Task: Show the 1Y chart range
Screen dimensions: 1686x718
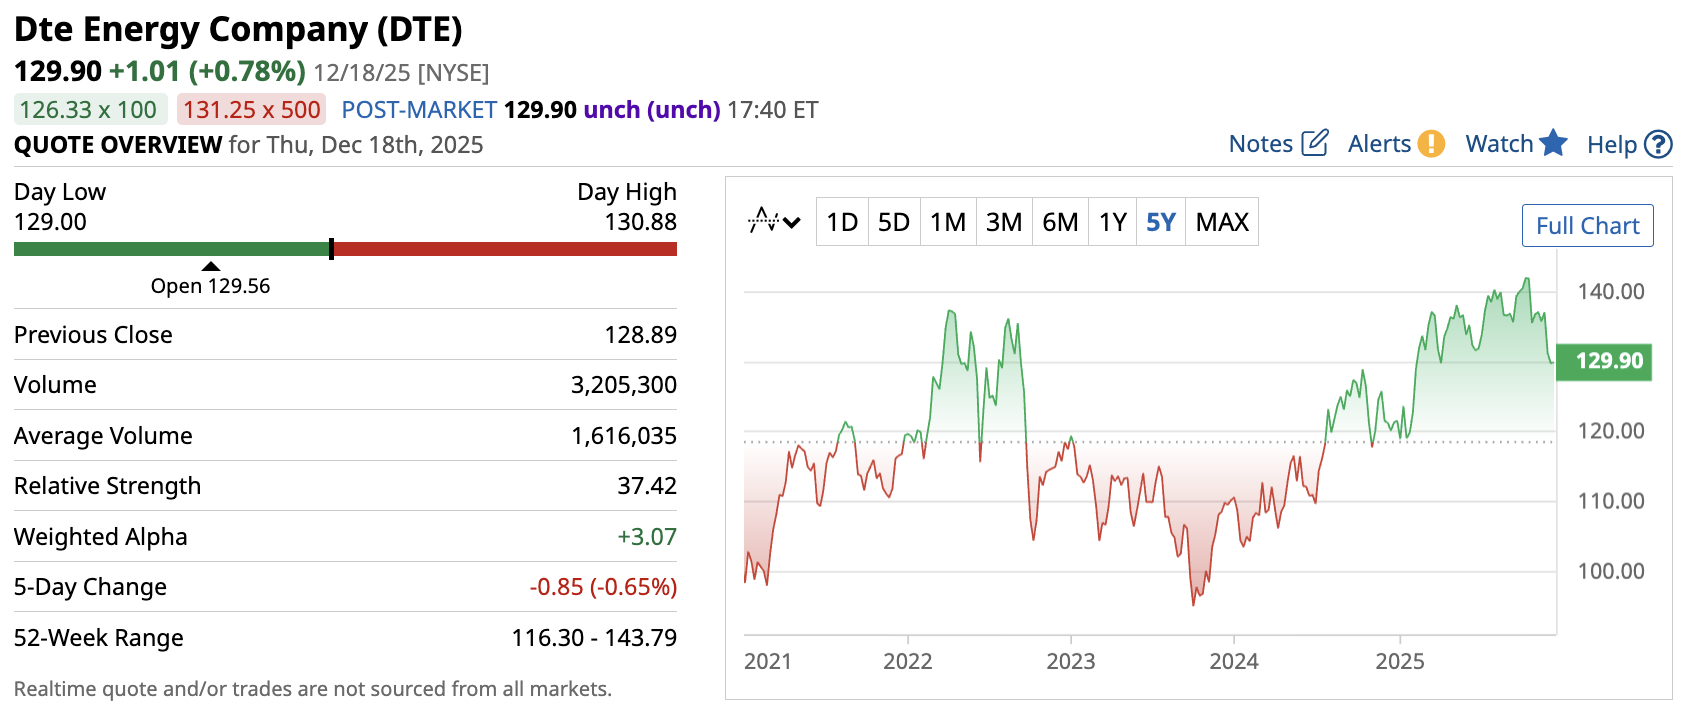Action: [1113, 222]
